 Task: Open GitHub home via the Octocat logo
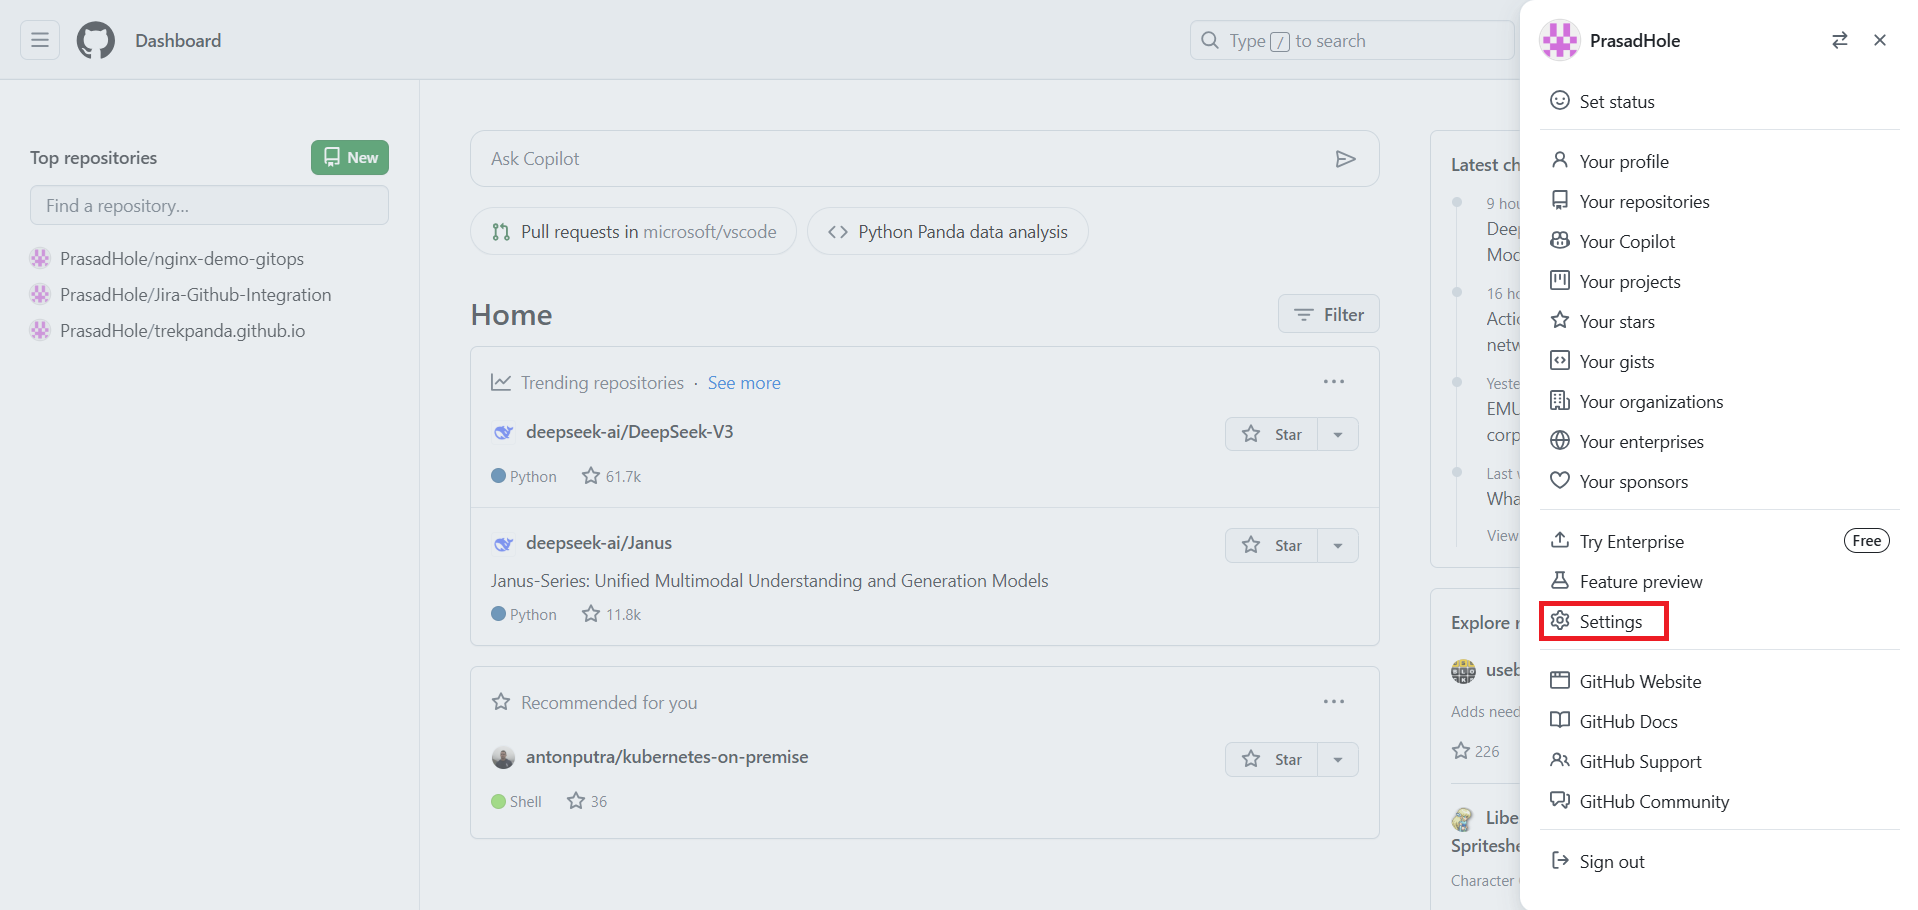click(x=95, y=40)
